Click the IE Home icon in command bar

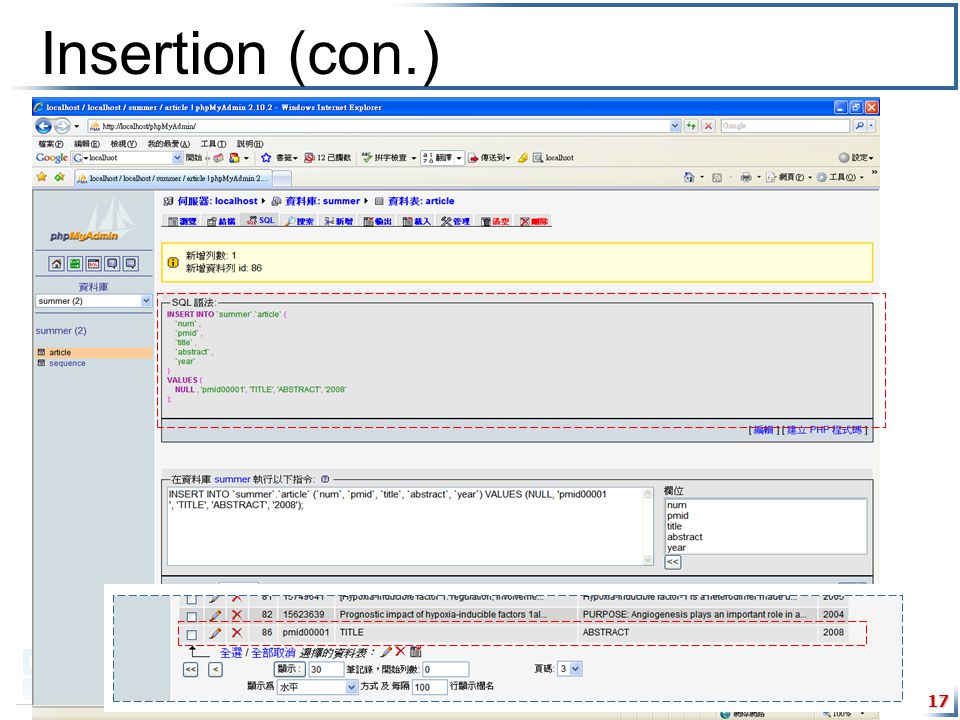689,178
